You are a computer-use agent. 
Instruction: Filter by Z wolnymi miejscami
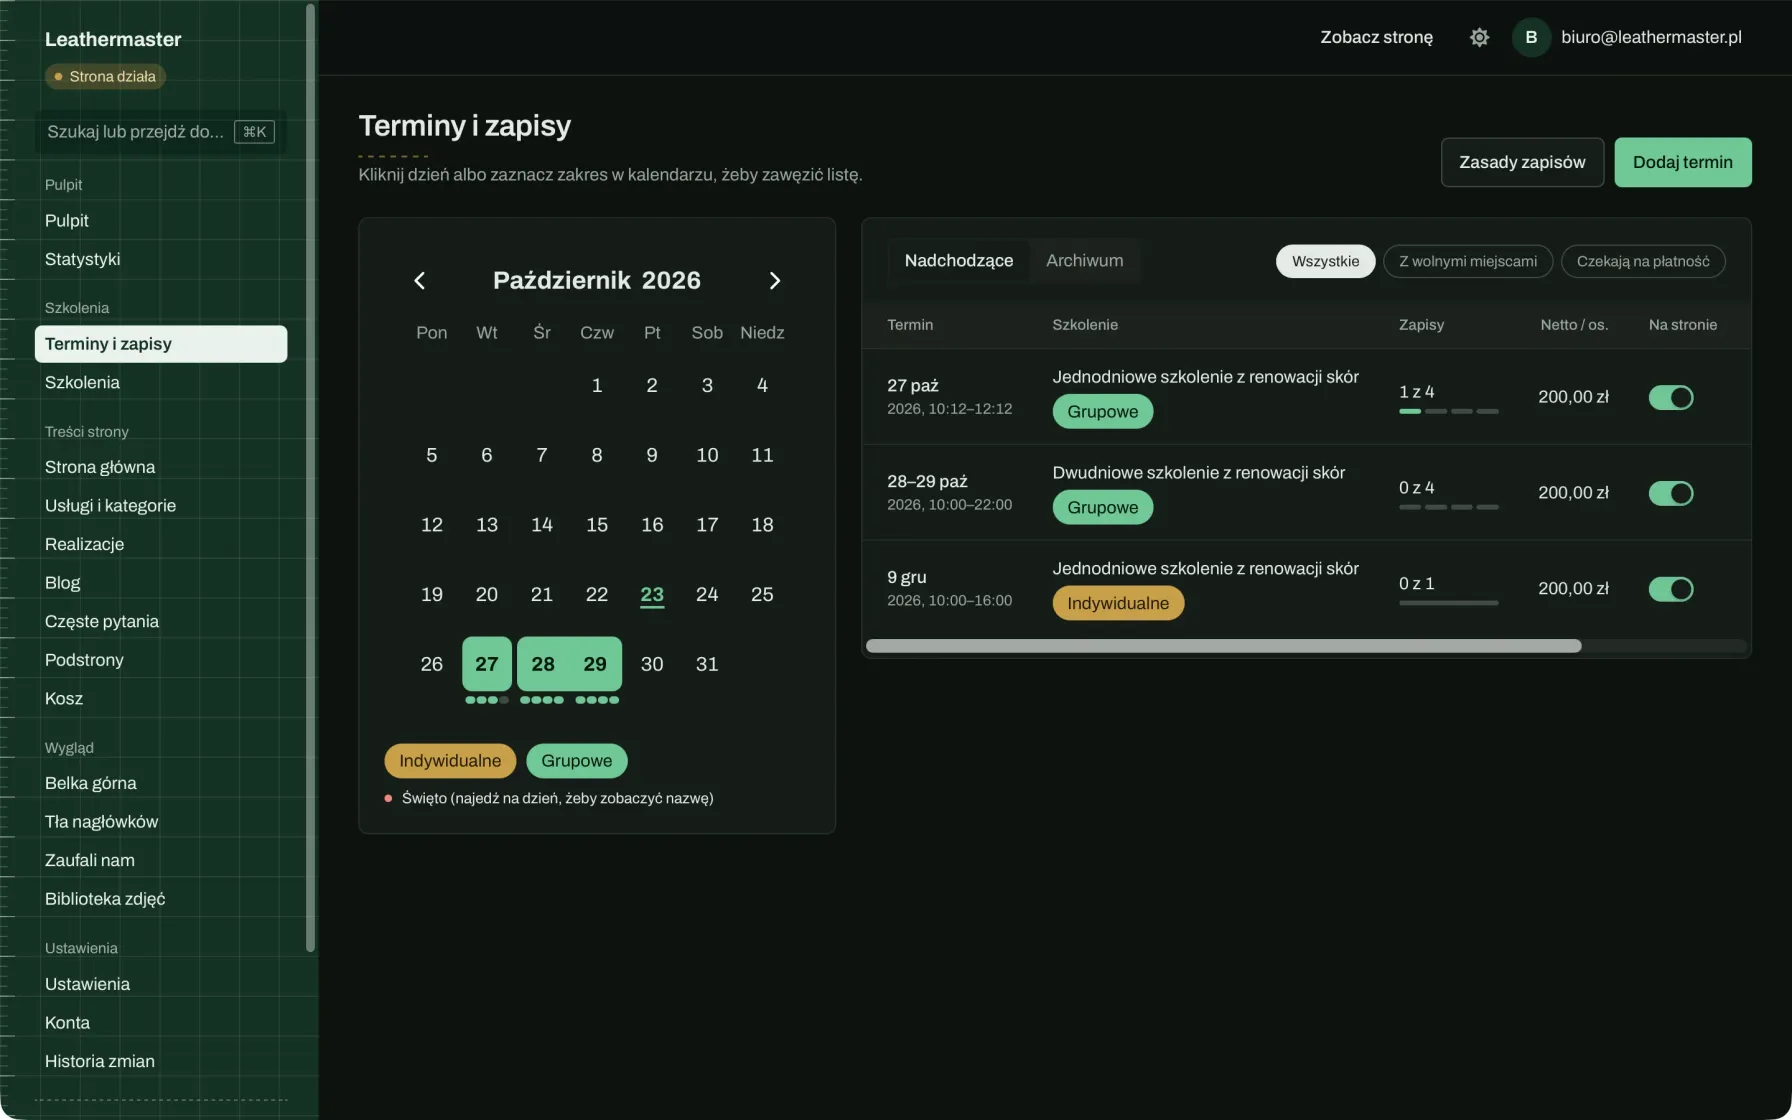click(x=1467, y=261)
